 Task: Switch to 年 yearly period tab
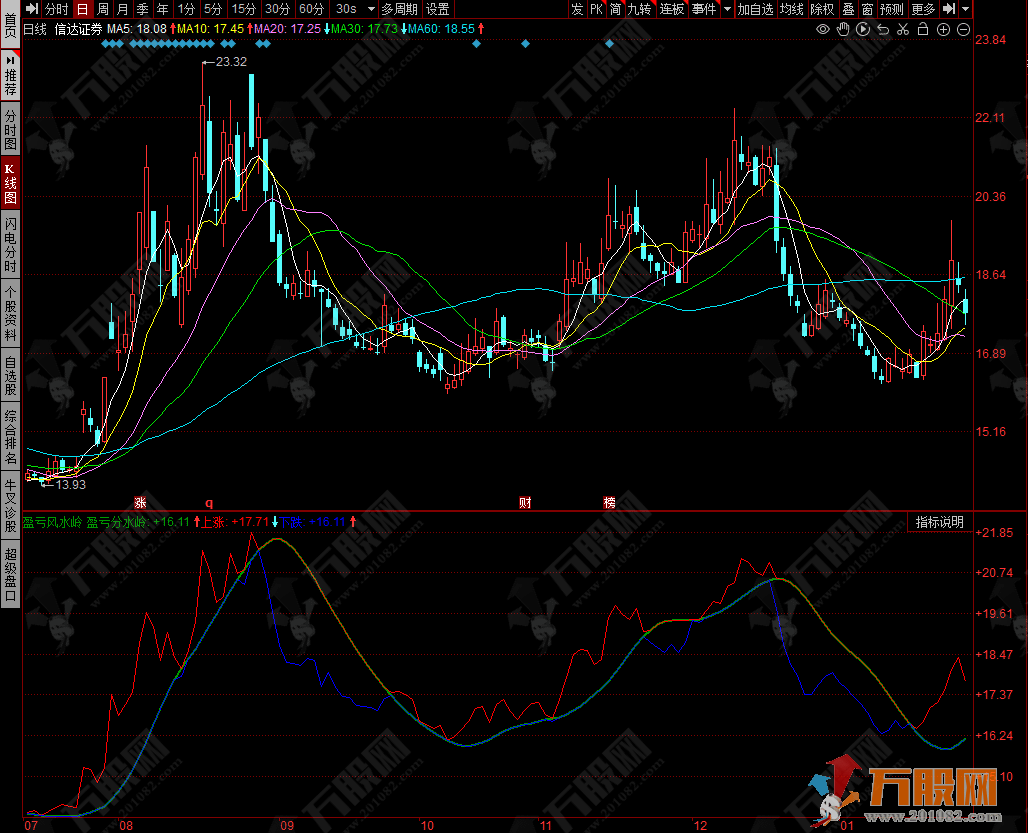(x=163, y=9)
